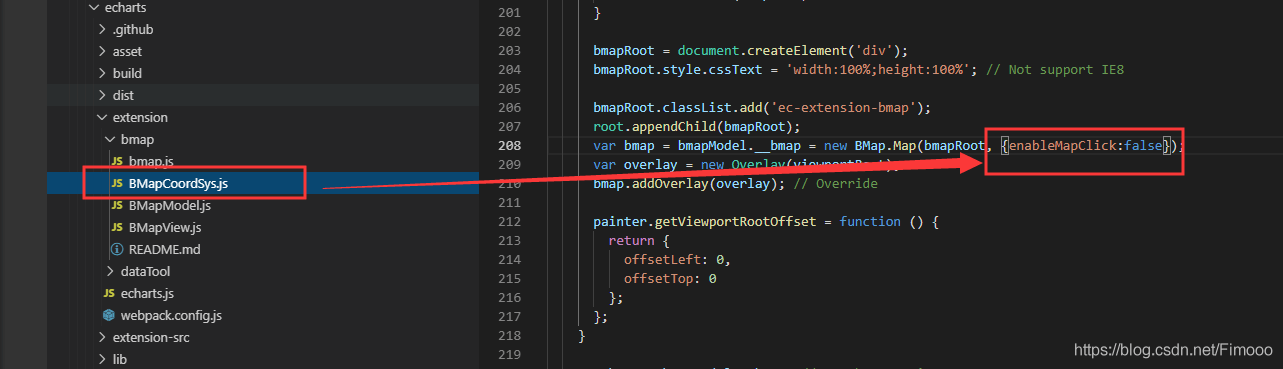Expand the dataTool folder
This screenshot has width=1283, height=369.
point(110,271)
